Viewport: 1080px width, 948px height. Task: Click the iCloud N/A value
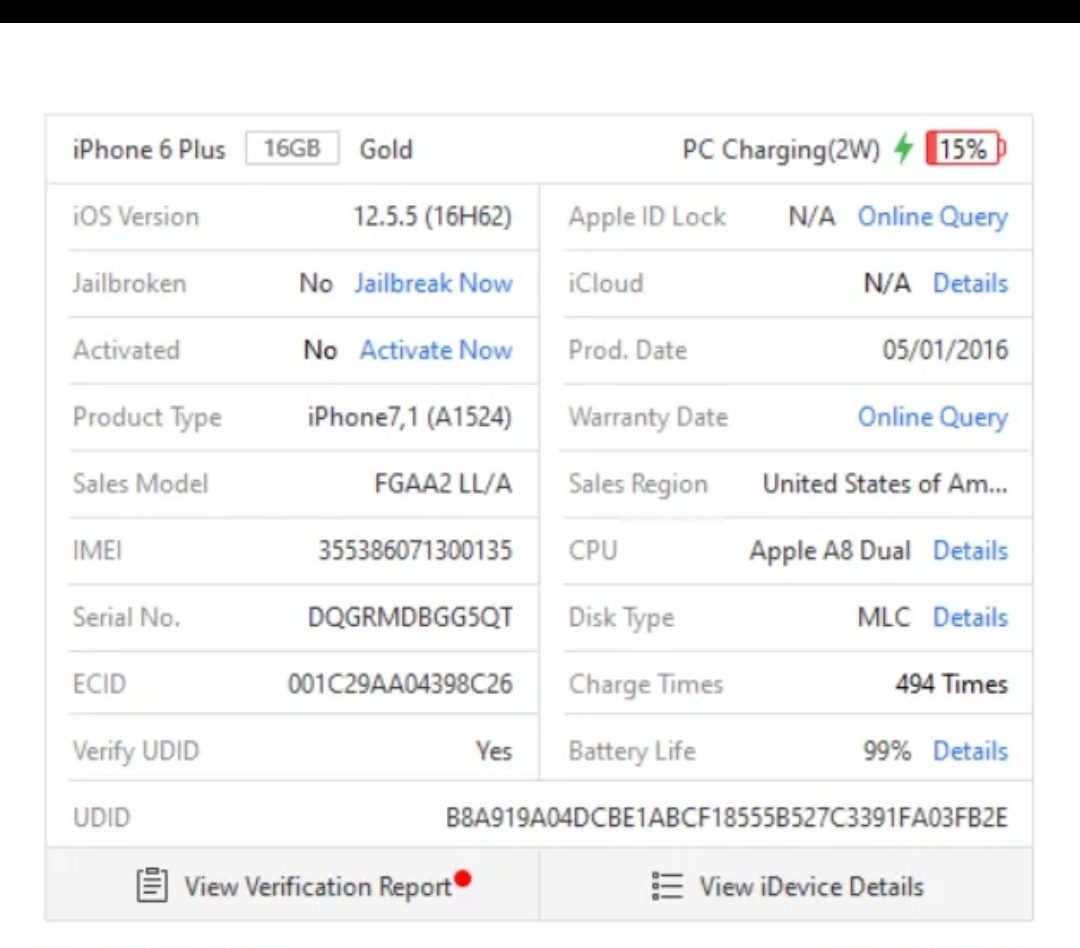click(887, 283)
